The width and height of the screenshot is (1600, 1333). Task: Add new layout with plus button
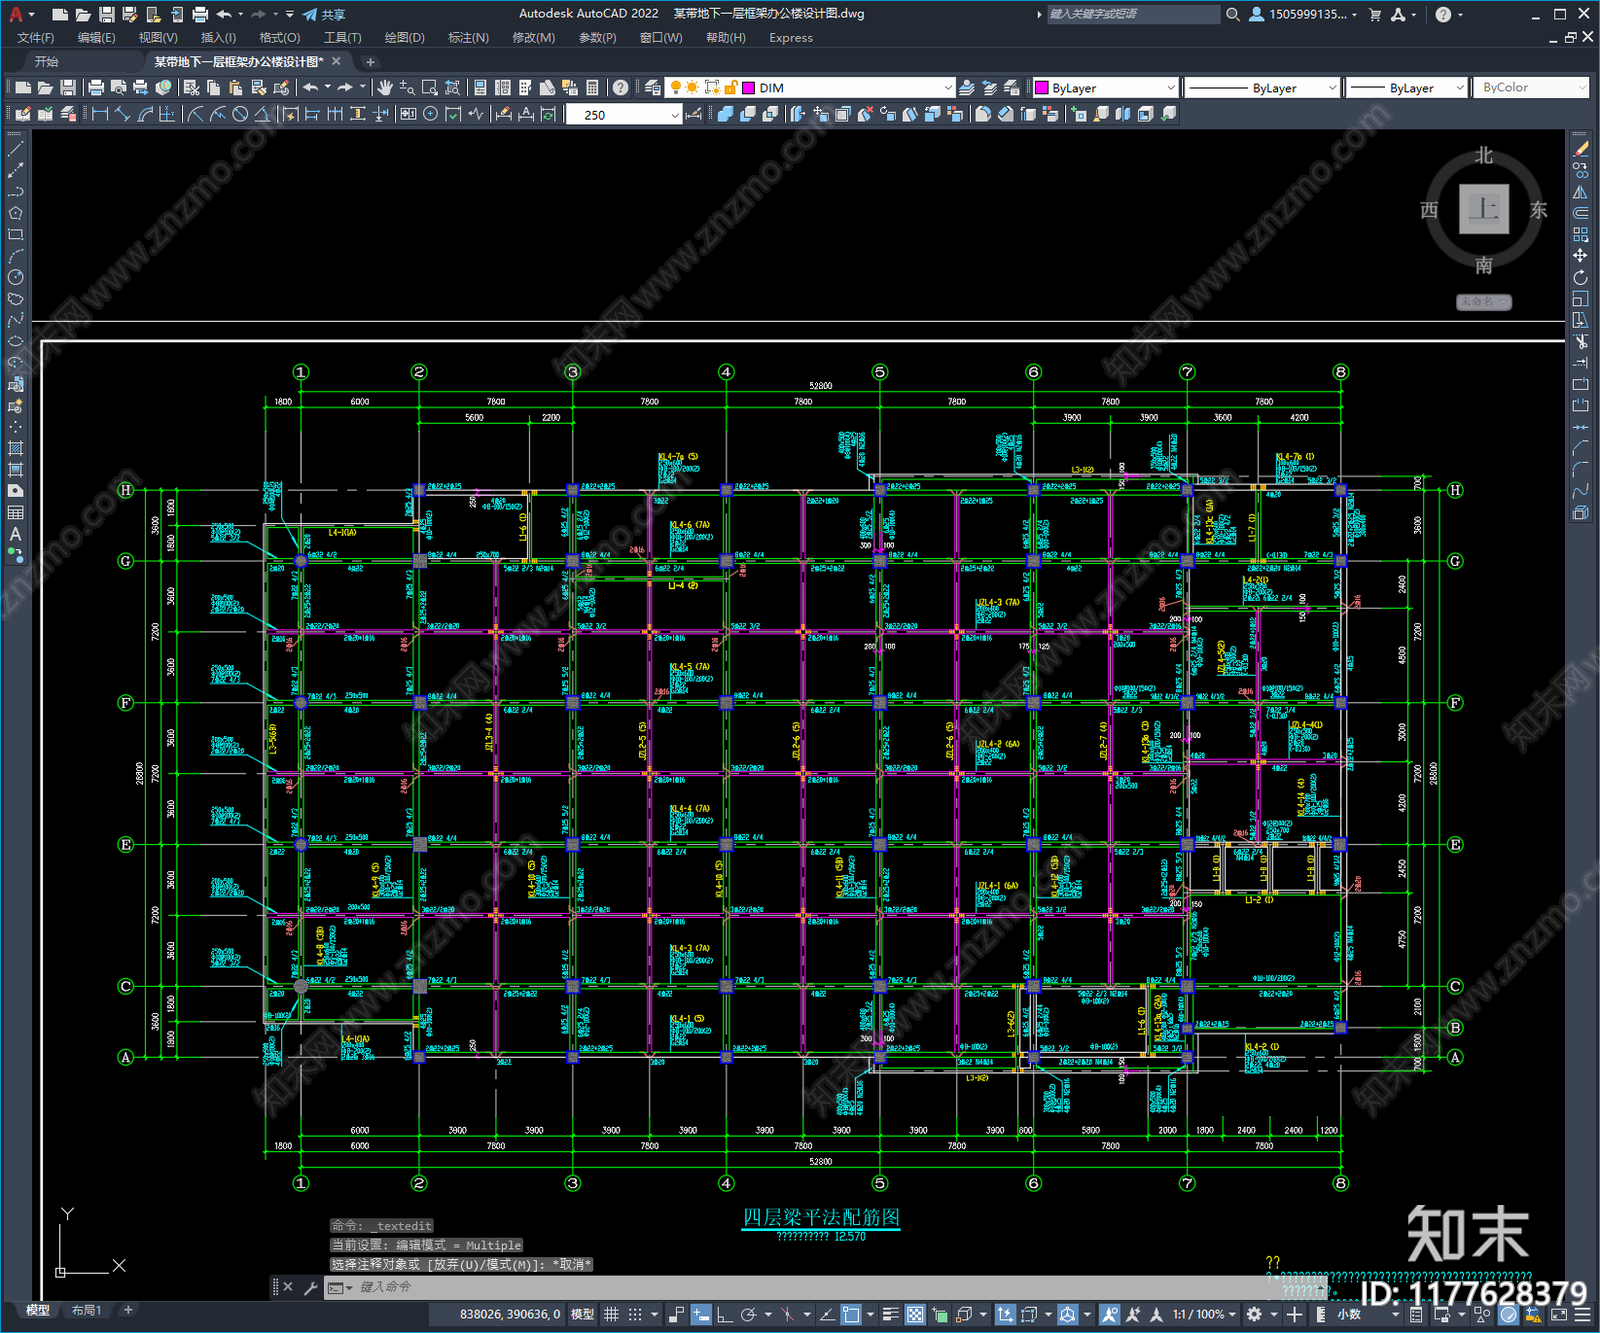pos(128,1310)
